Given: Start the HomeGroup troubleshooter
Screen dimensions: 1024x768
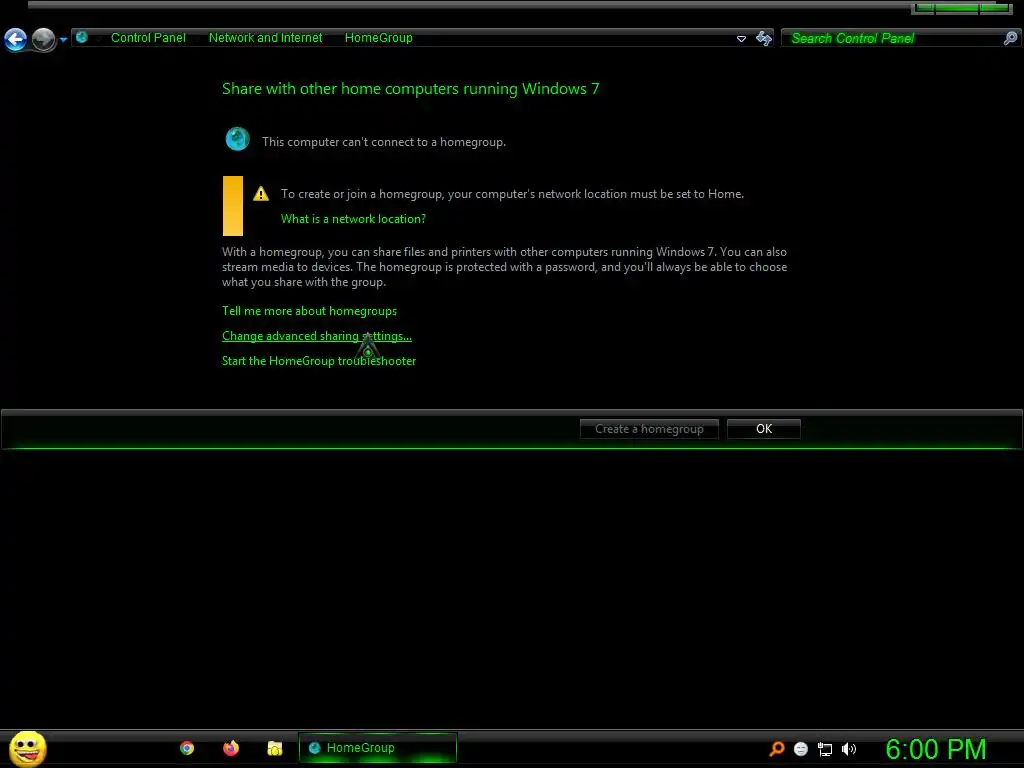Looking at the screenshot, I should pyautogui.click(x=319, y=360).
